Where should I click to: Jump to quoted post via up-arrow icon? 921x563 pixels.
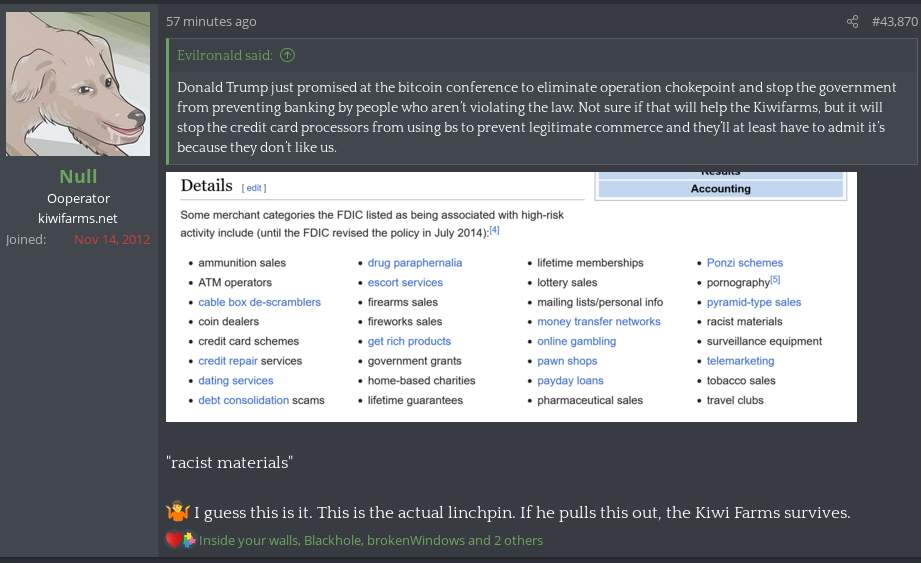287,55
